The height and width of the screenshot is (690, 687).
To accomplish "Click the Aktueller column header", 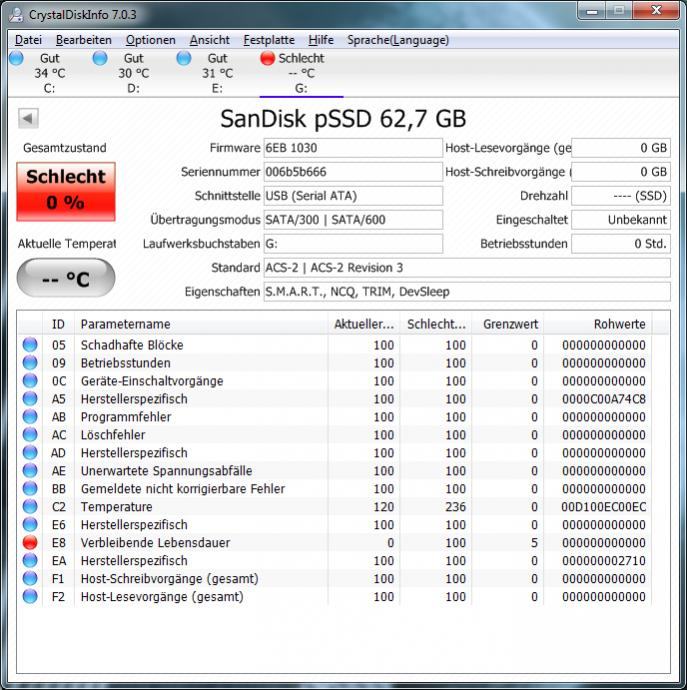I will [x=364, y=324].
